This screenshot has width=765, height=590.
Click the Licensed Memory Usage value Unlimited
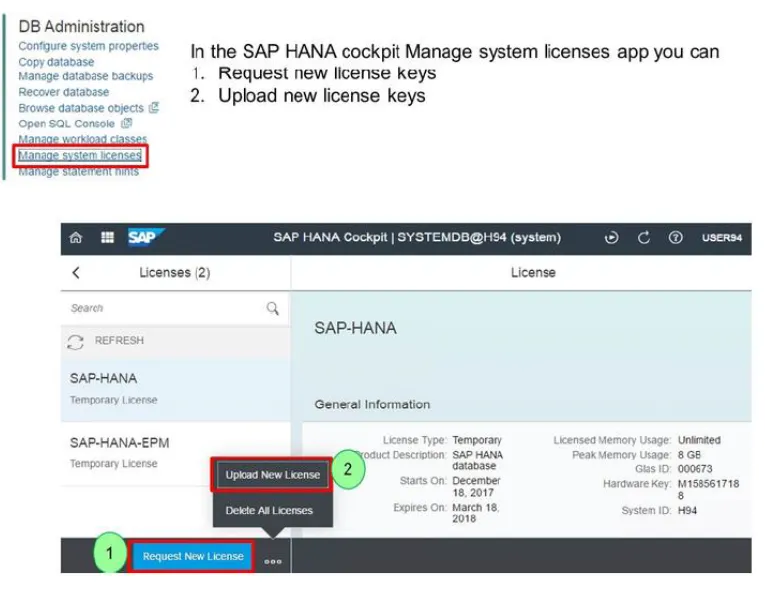point(699,440)
